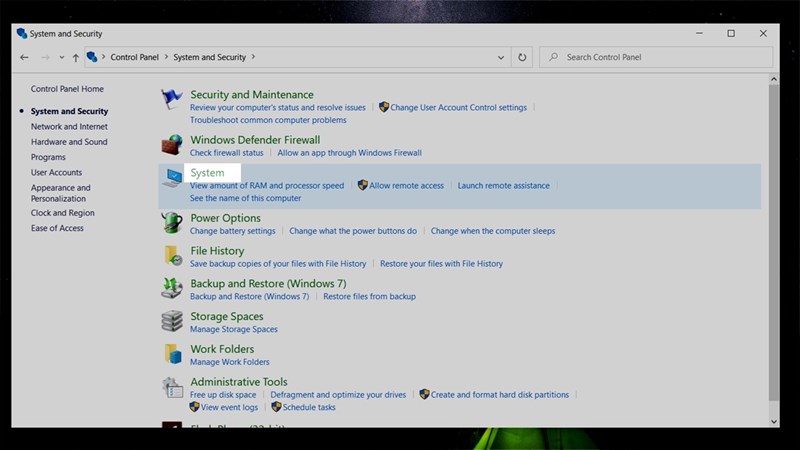Image resolution: width=800 pixels, height=450 pixels.
Task: Expand chevron after System and Security breadcrumb
Action: point(253,57)
